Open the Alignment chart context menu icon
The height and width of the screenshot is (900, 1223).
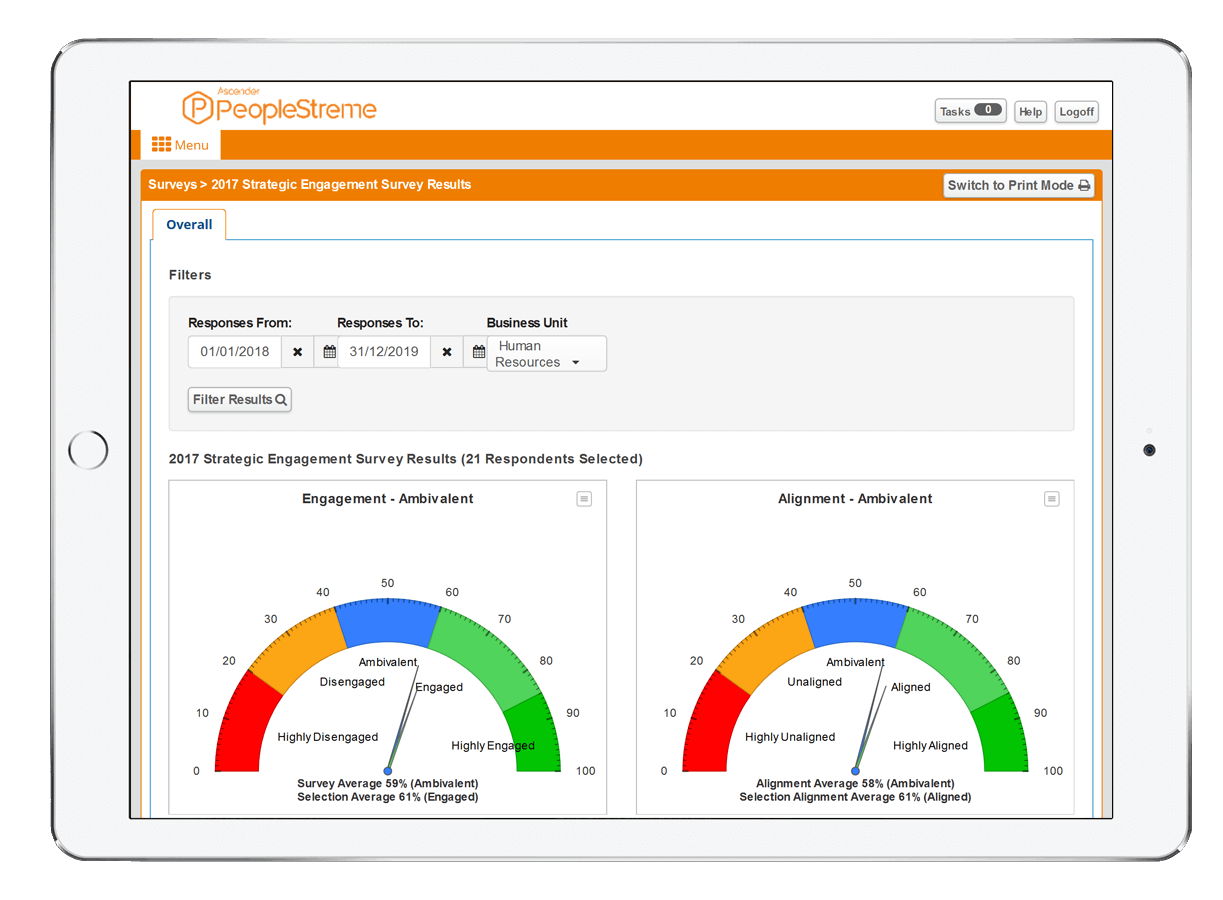pyautogui.click(x=1051, y=499)
